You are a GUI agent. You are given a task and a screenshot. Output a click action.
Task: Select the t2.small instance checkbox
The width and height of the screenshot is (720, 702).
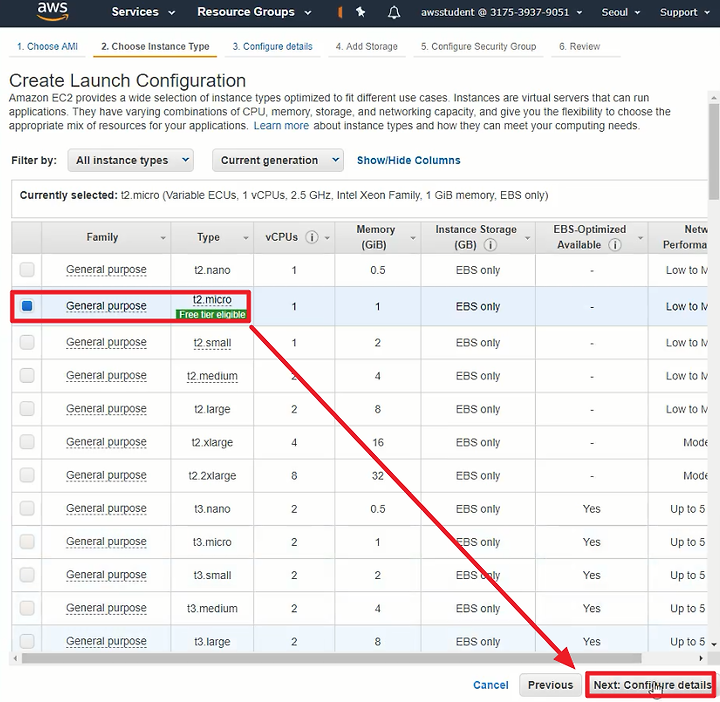[27, 342]
